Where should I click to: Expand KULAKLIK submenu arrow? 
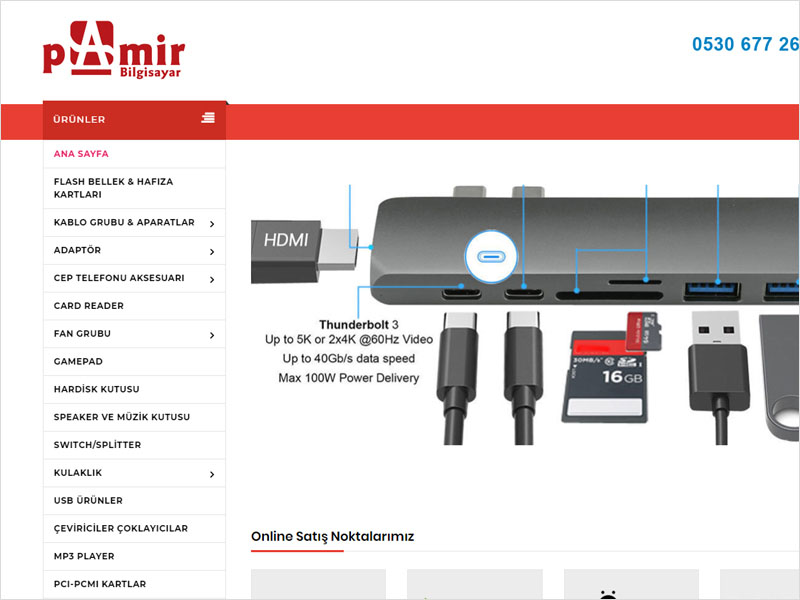[x=212, y=474]
